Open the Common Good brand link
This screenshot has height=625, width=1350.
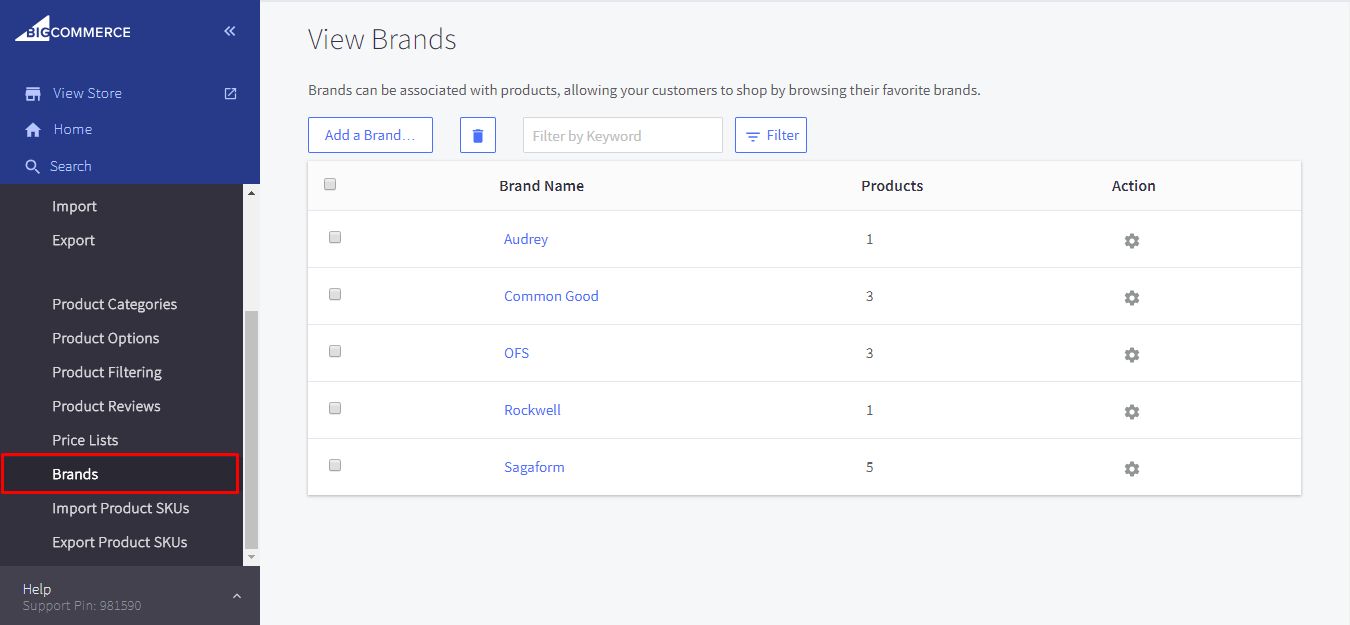click(551, 296)
